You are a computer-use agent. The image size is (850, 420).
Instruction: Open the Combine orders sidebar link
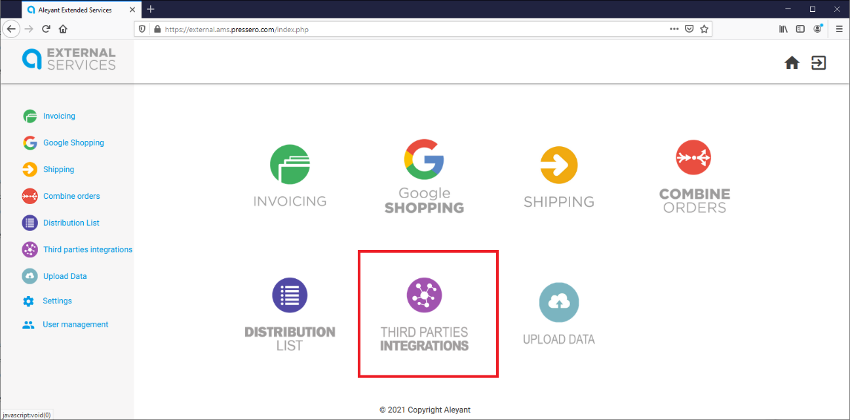[x=72, y=196]
